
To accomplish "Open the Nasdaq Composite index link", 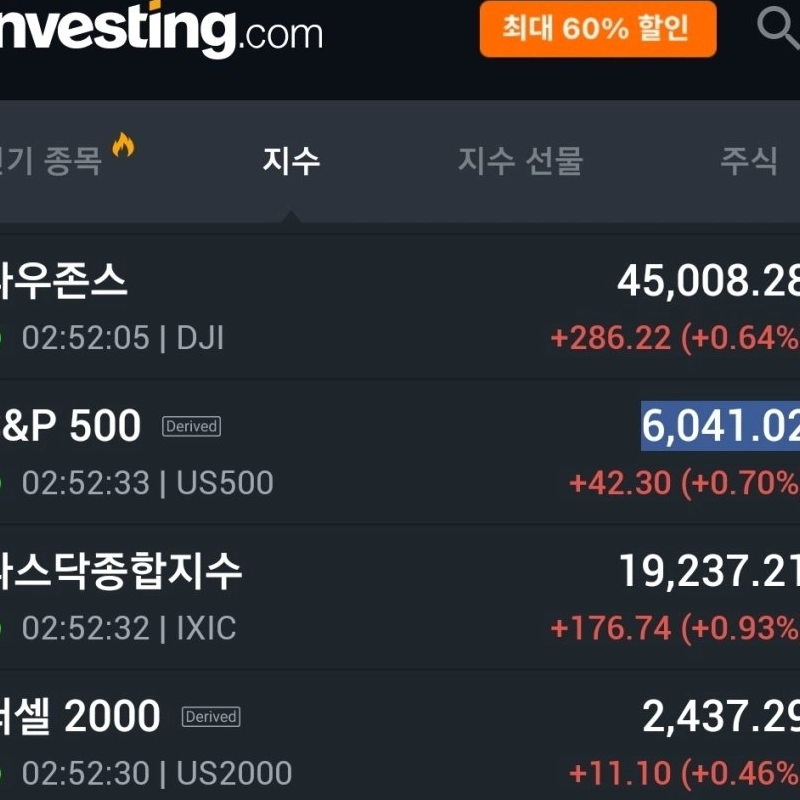I will (120, 572).
